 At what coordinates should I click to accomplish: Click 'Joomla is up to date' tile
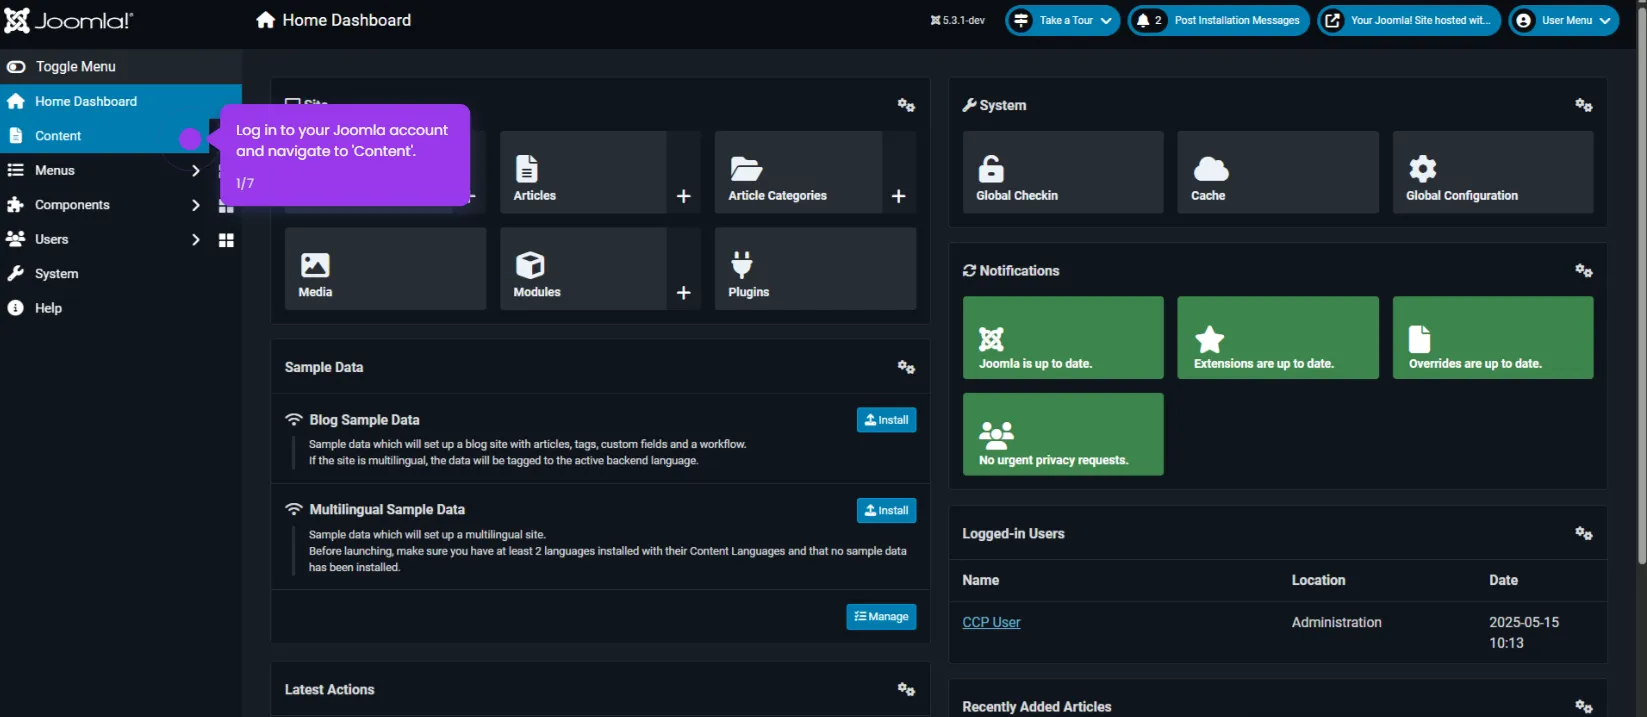[1063, 337]
